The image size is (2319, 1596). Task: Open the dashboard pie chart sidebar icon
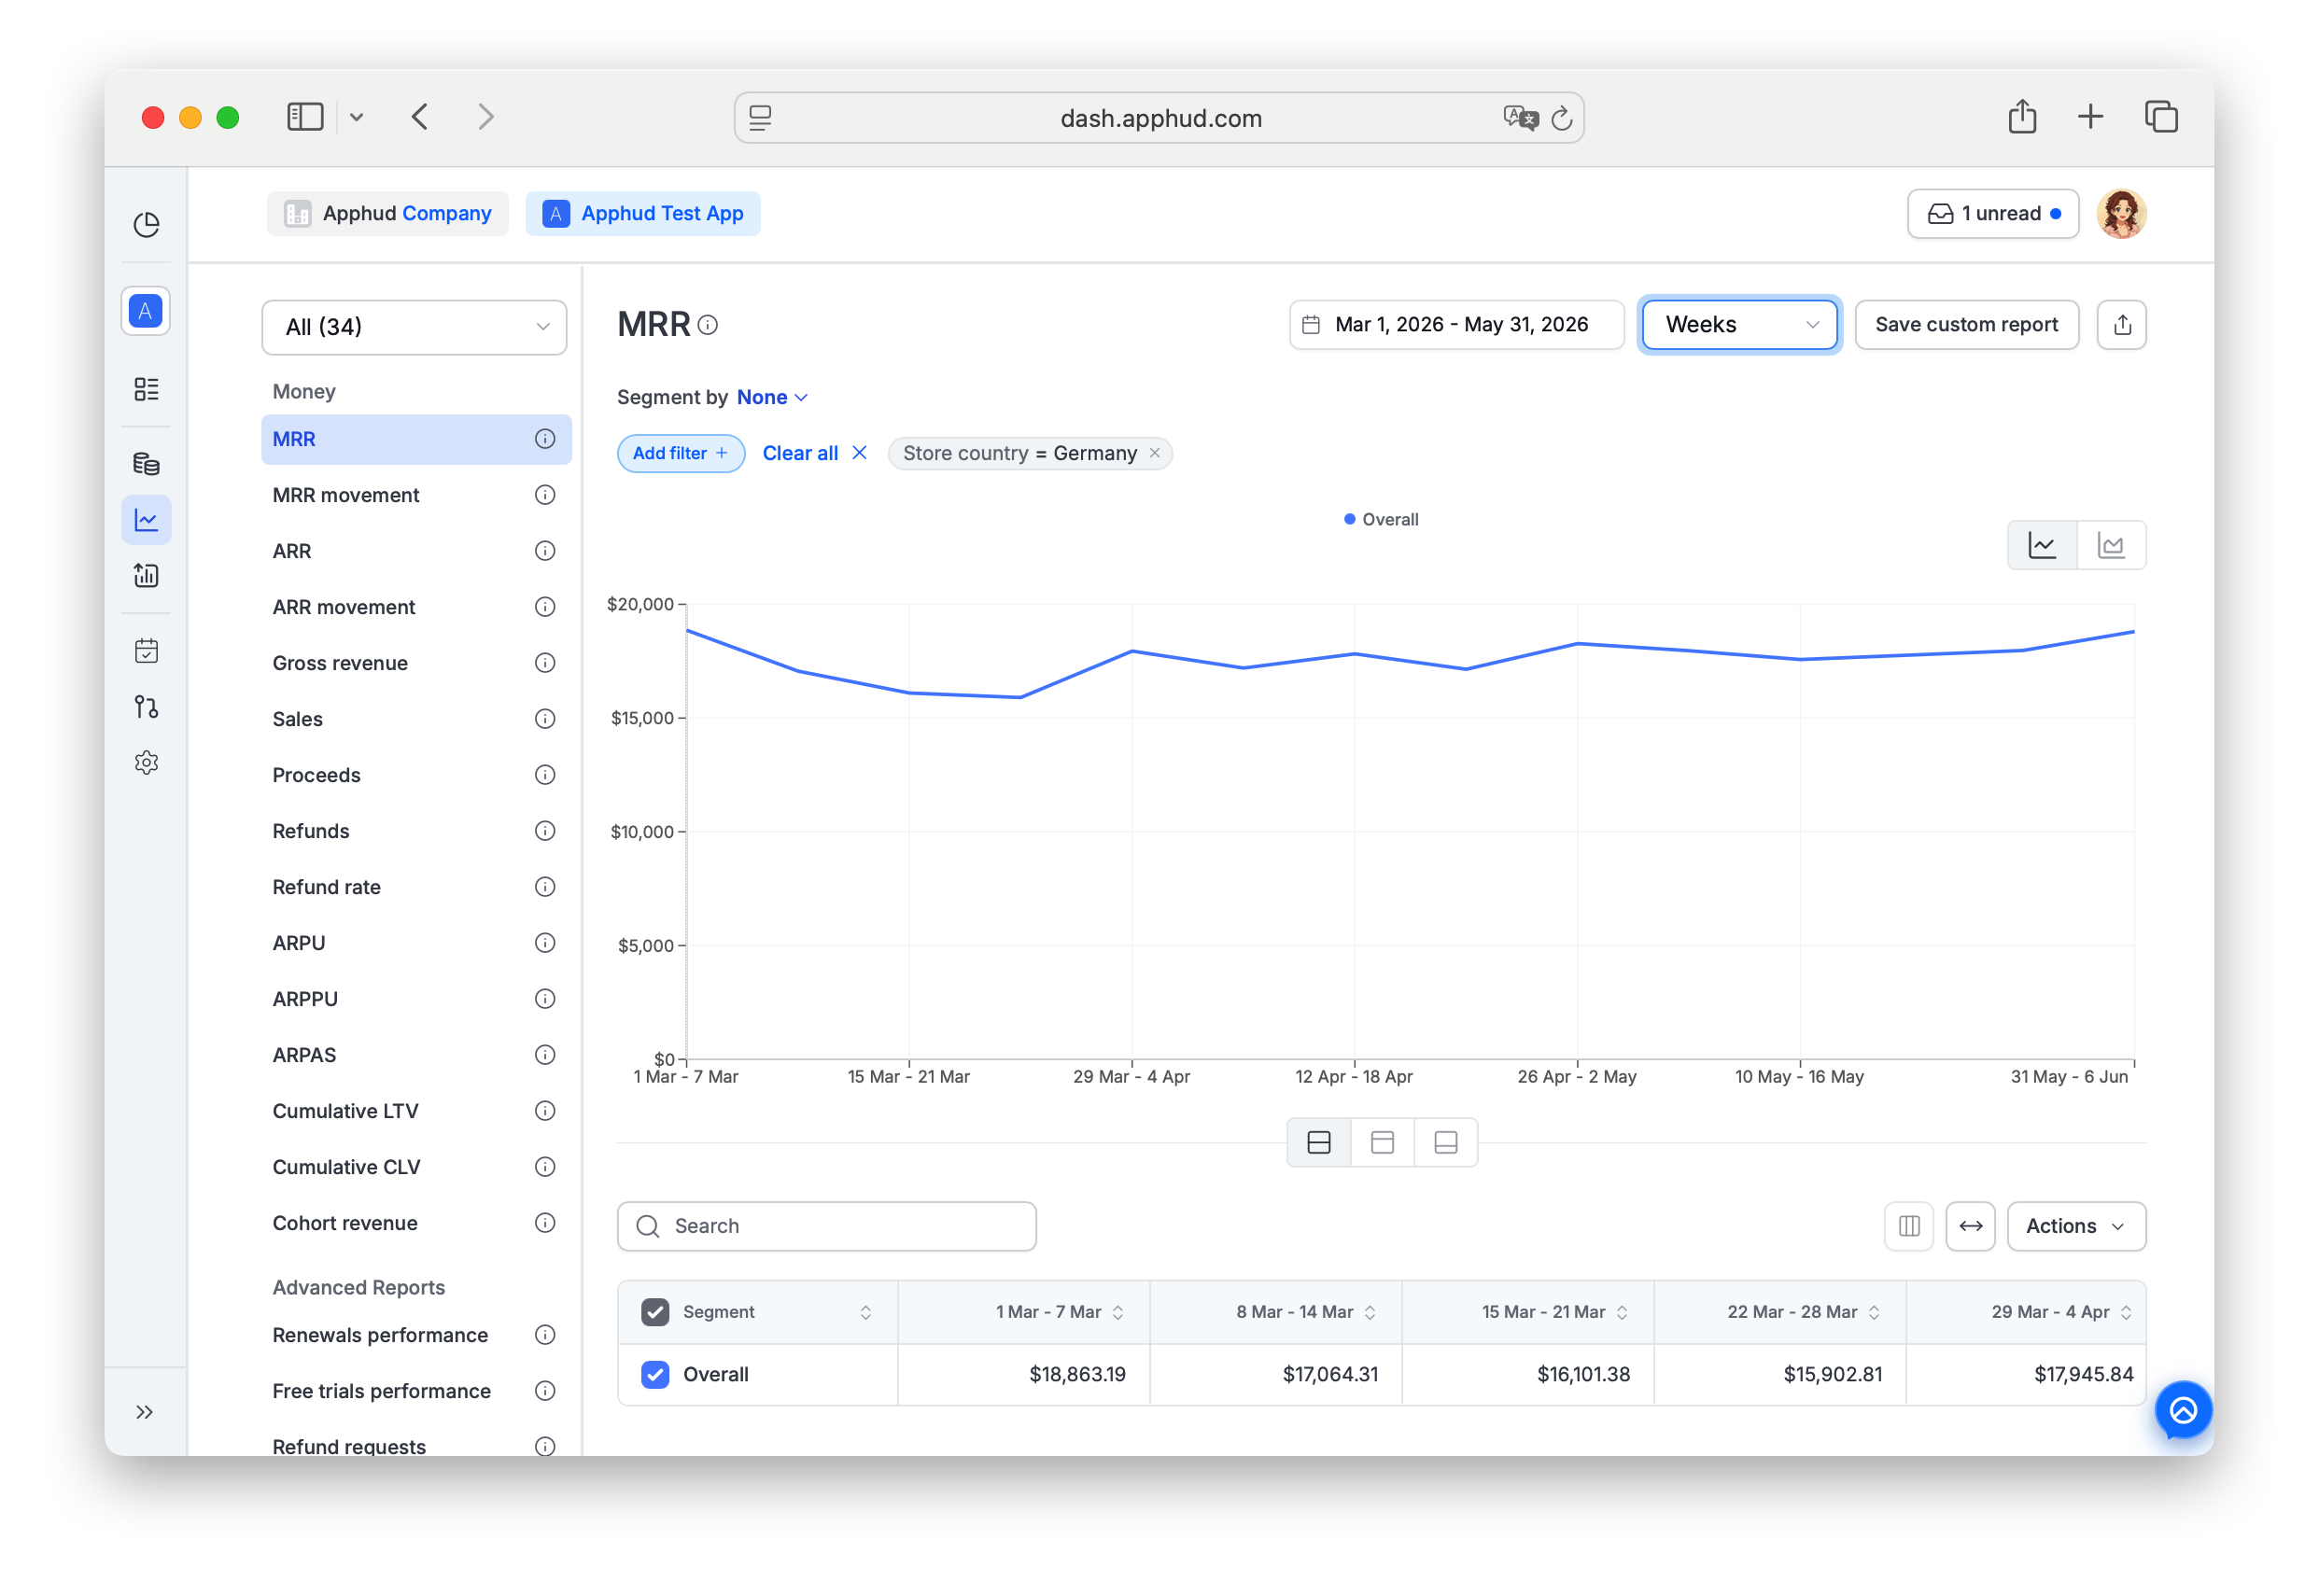(x=146, y=224)
